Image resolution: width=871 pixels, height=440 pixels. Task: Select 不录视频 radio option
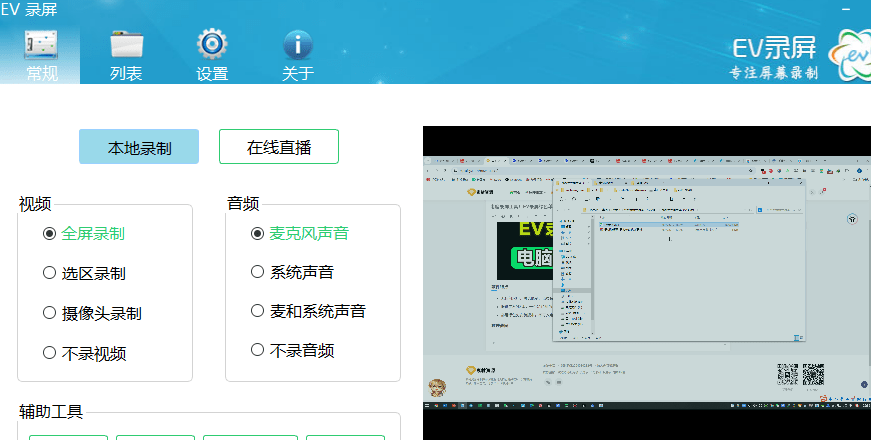coord(84,353)
